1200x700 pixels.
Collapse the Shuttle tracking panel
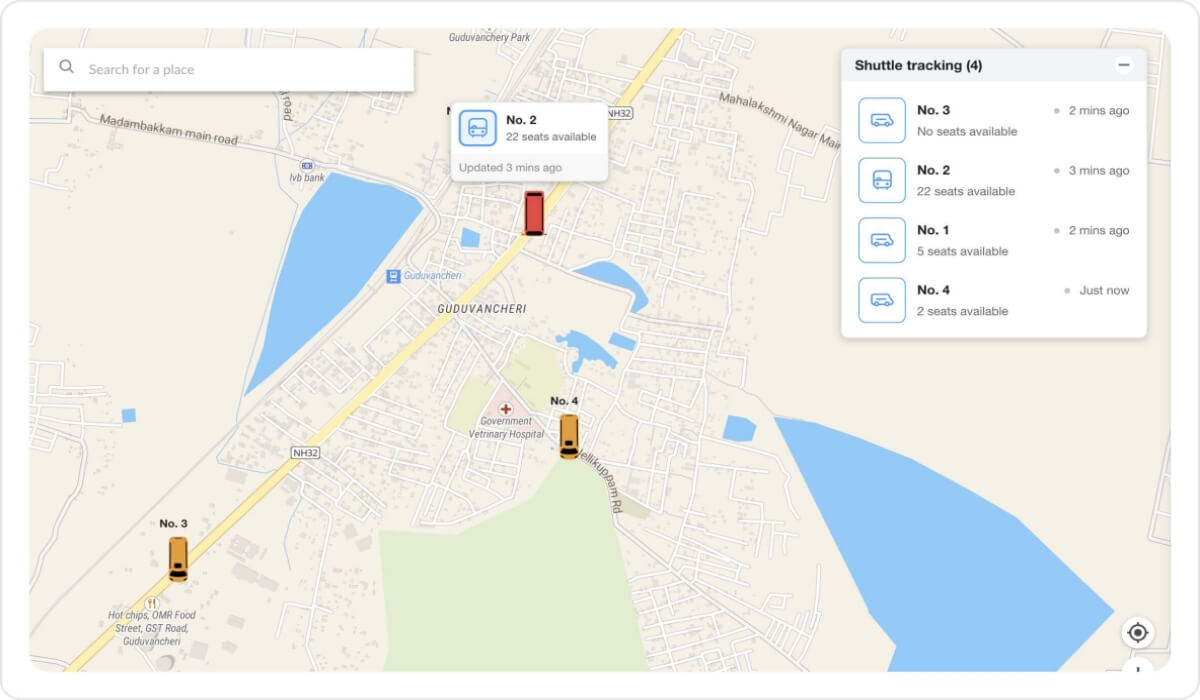[x=1124, y=65]
